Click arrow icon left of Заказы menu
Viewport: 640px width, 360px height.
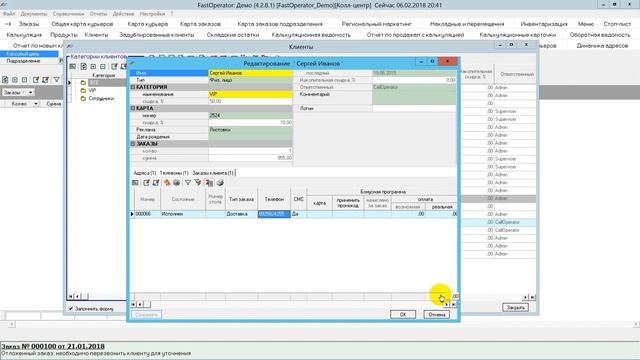(8, 24)
